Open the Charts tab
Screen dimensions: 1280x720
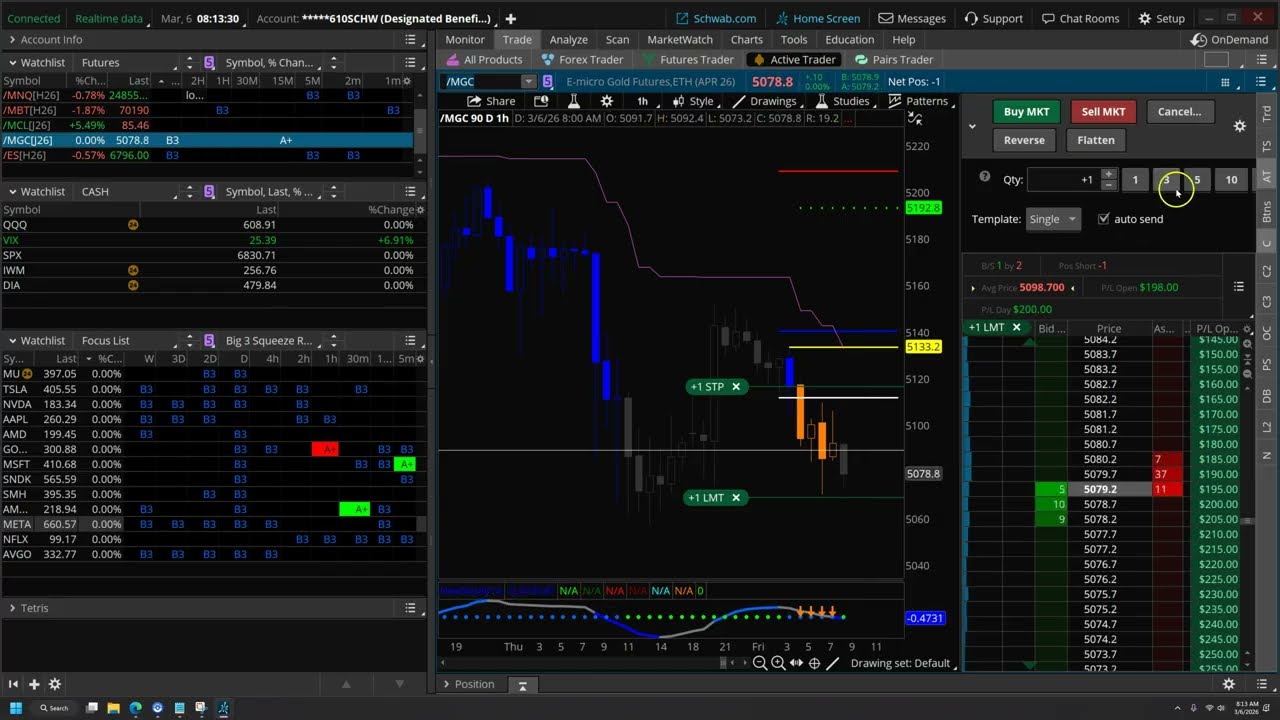click(x=746, y=40)
